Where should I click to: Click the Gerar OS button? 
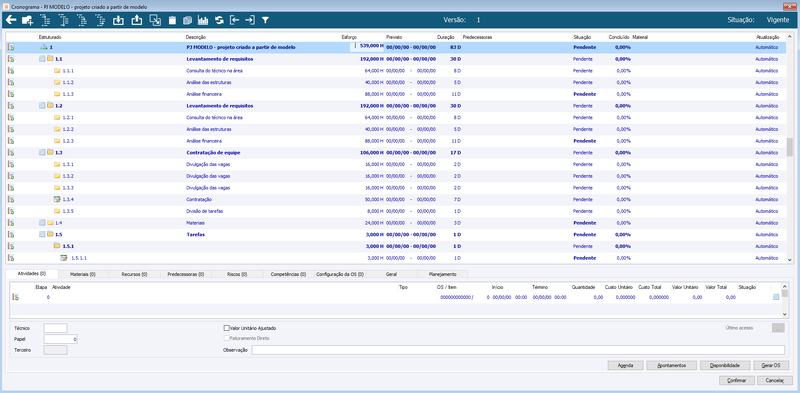pyautogui.click(x=771, y=365)
